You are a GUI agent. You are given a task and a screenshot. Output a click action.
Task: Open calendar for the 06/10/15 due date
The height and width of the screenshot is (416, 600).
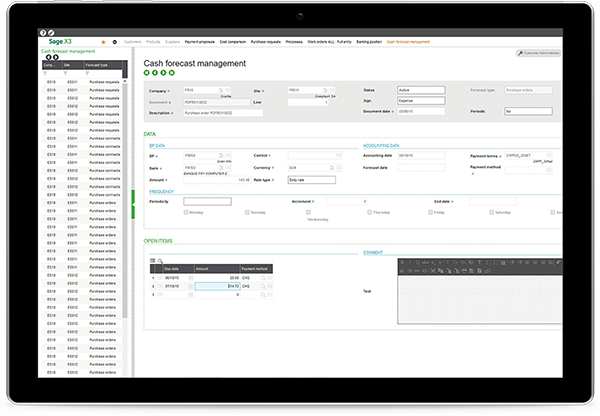coord(191,278)
